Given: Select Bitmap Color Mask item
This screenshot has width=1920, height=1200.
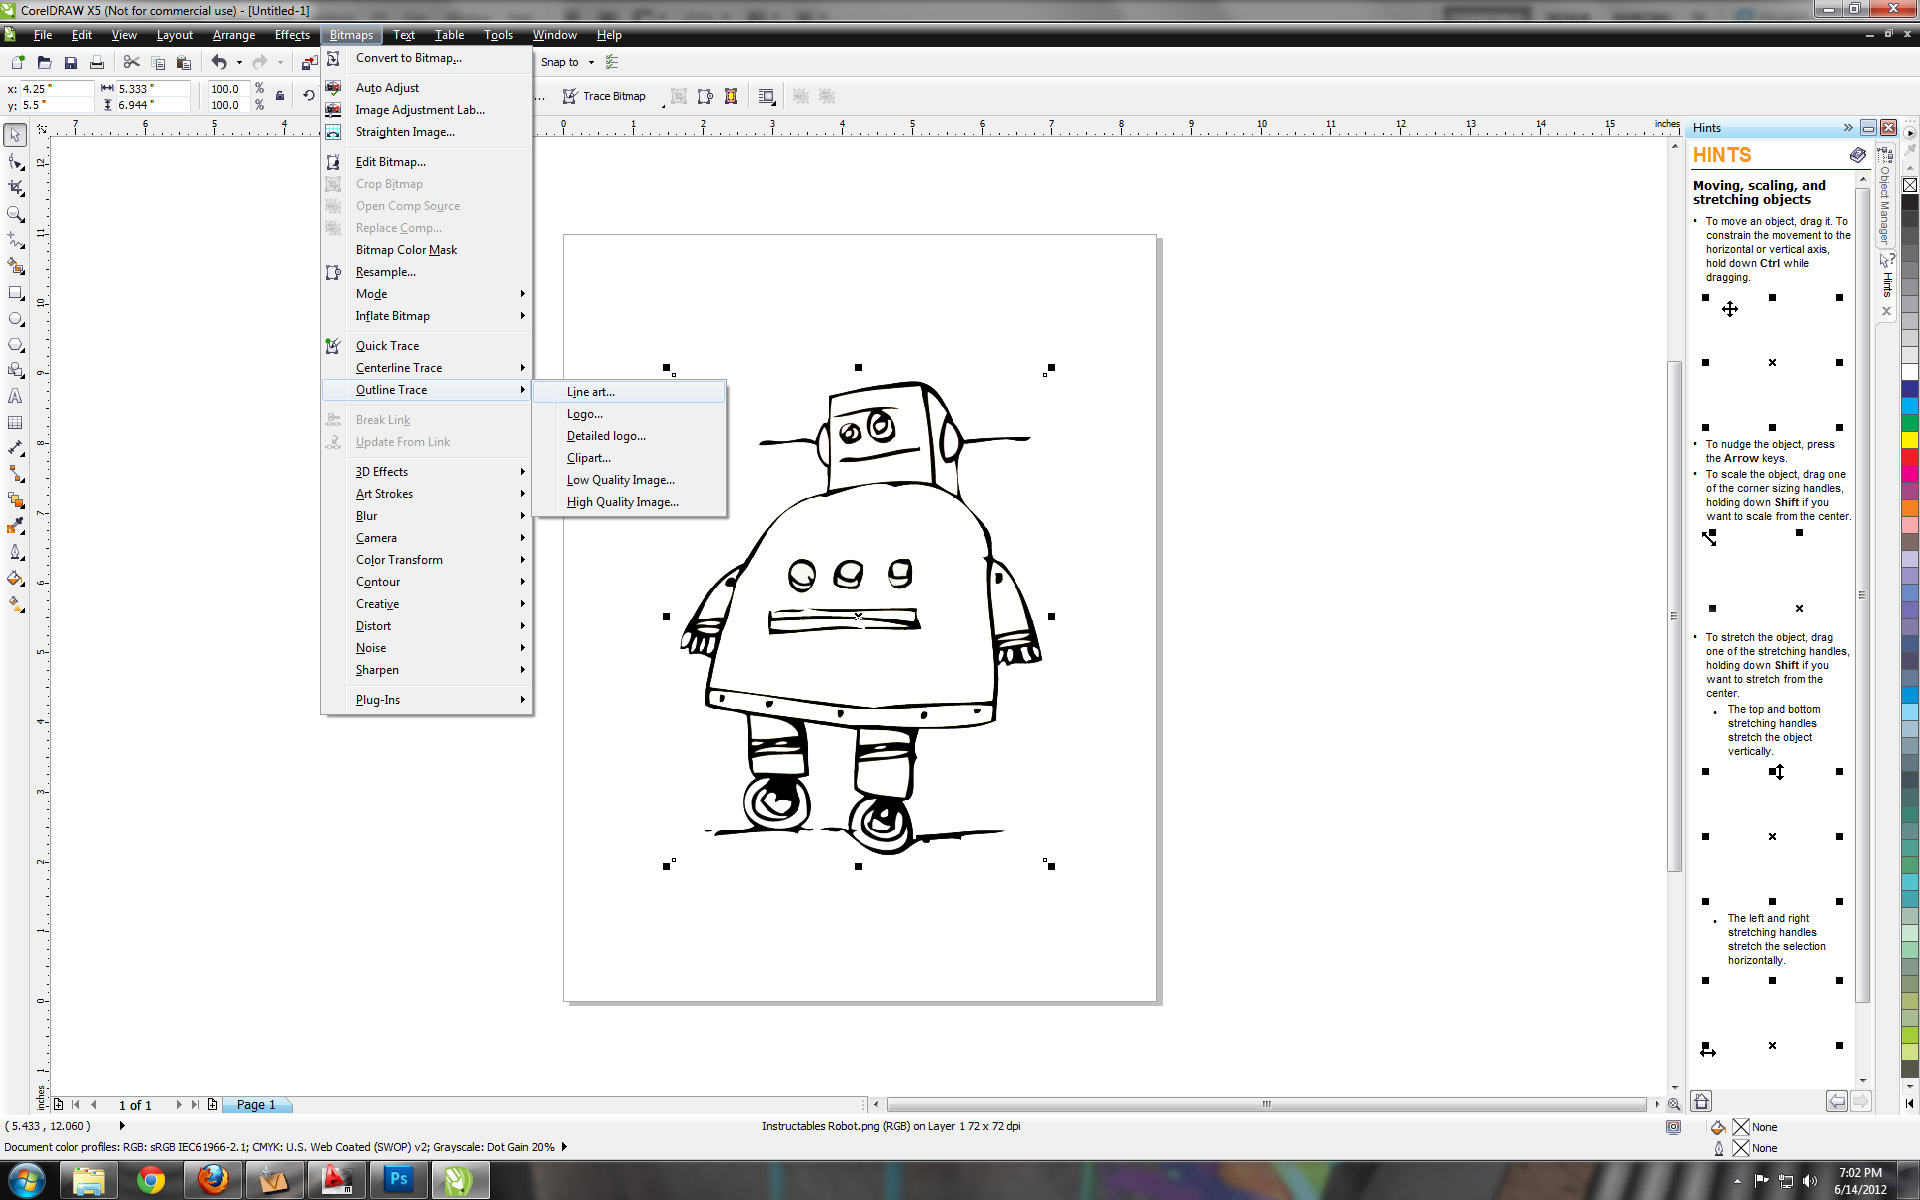Looking at the screenshot, I should click(427, 250).
